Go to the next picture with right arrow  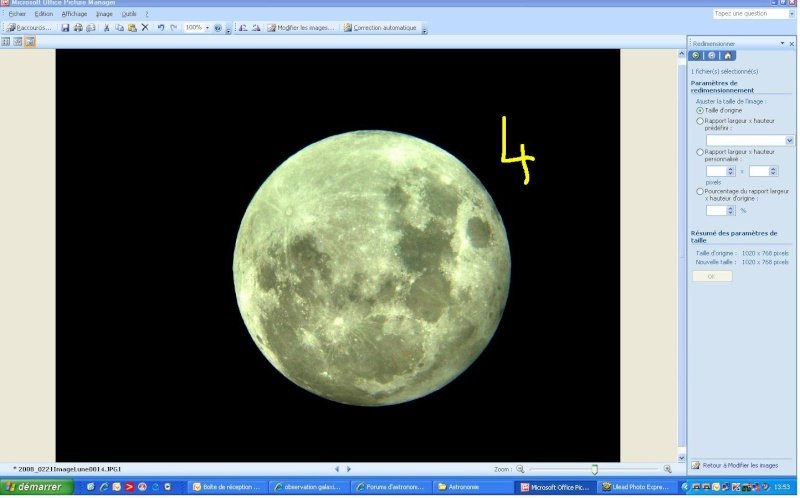(x=350, y=470)
